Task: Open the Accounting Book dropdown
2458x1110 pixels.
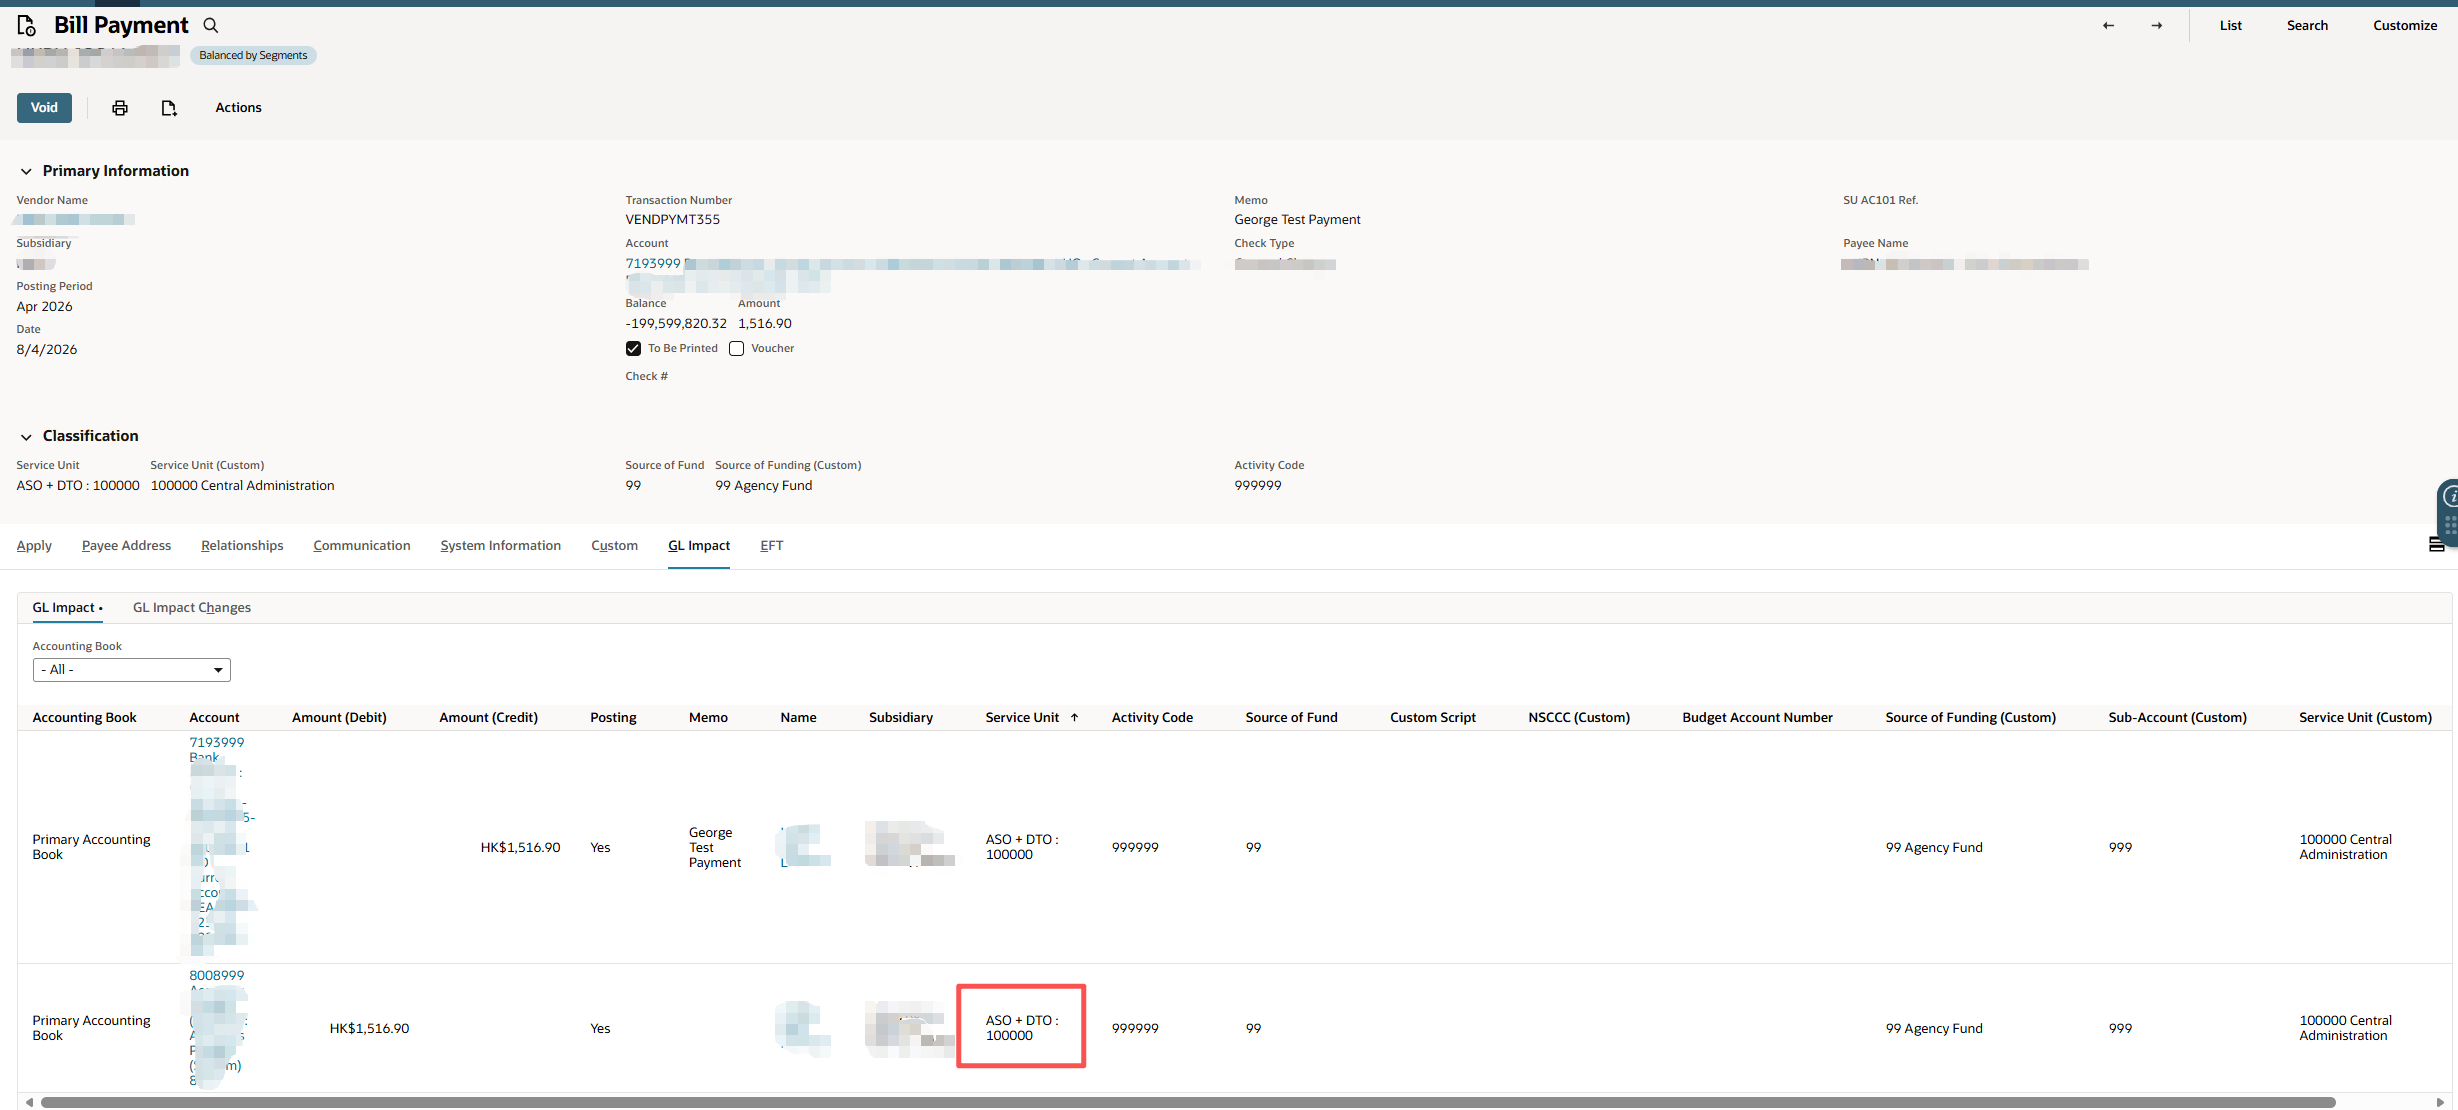Action: tap(132, 670)
